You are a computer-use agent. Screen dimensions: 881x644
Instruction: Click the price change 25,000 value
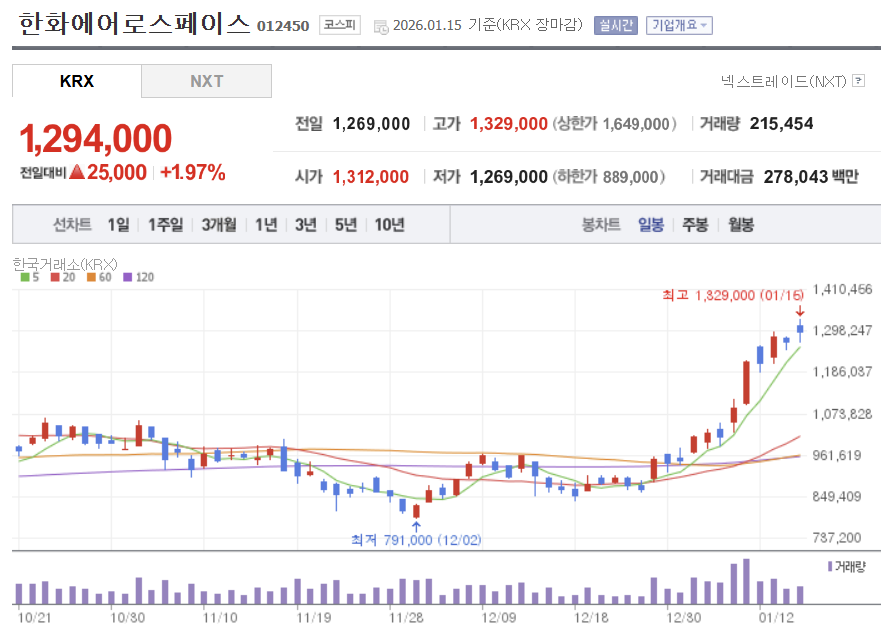(117, 173)
